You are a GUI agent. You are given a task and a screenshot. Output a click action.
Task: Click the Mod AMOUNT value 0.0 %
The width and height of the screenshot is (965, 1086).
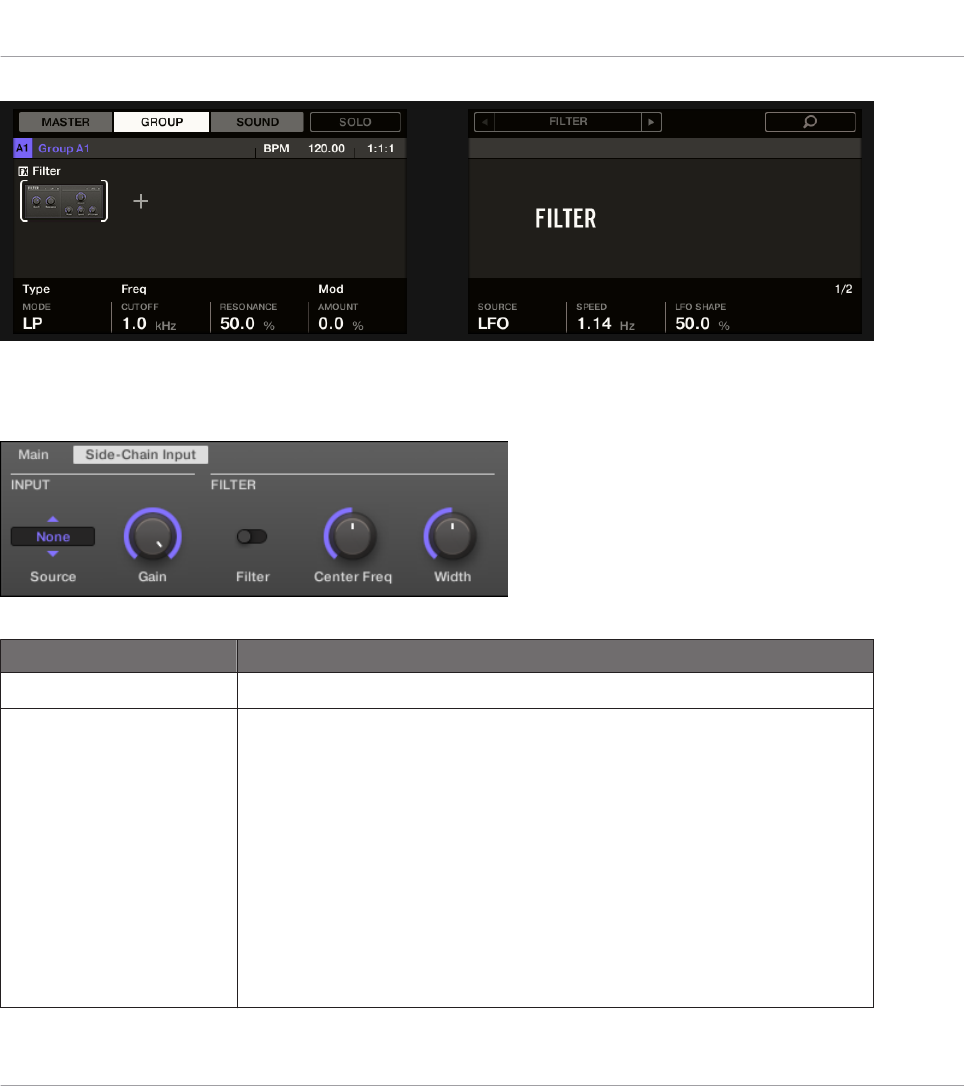(x=341, y=323)
